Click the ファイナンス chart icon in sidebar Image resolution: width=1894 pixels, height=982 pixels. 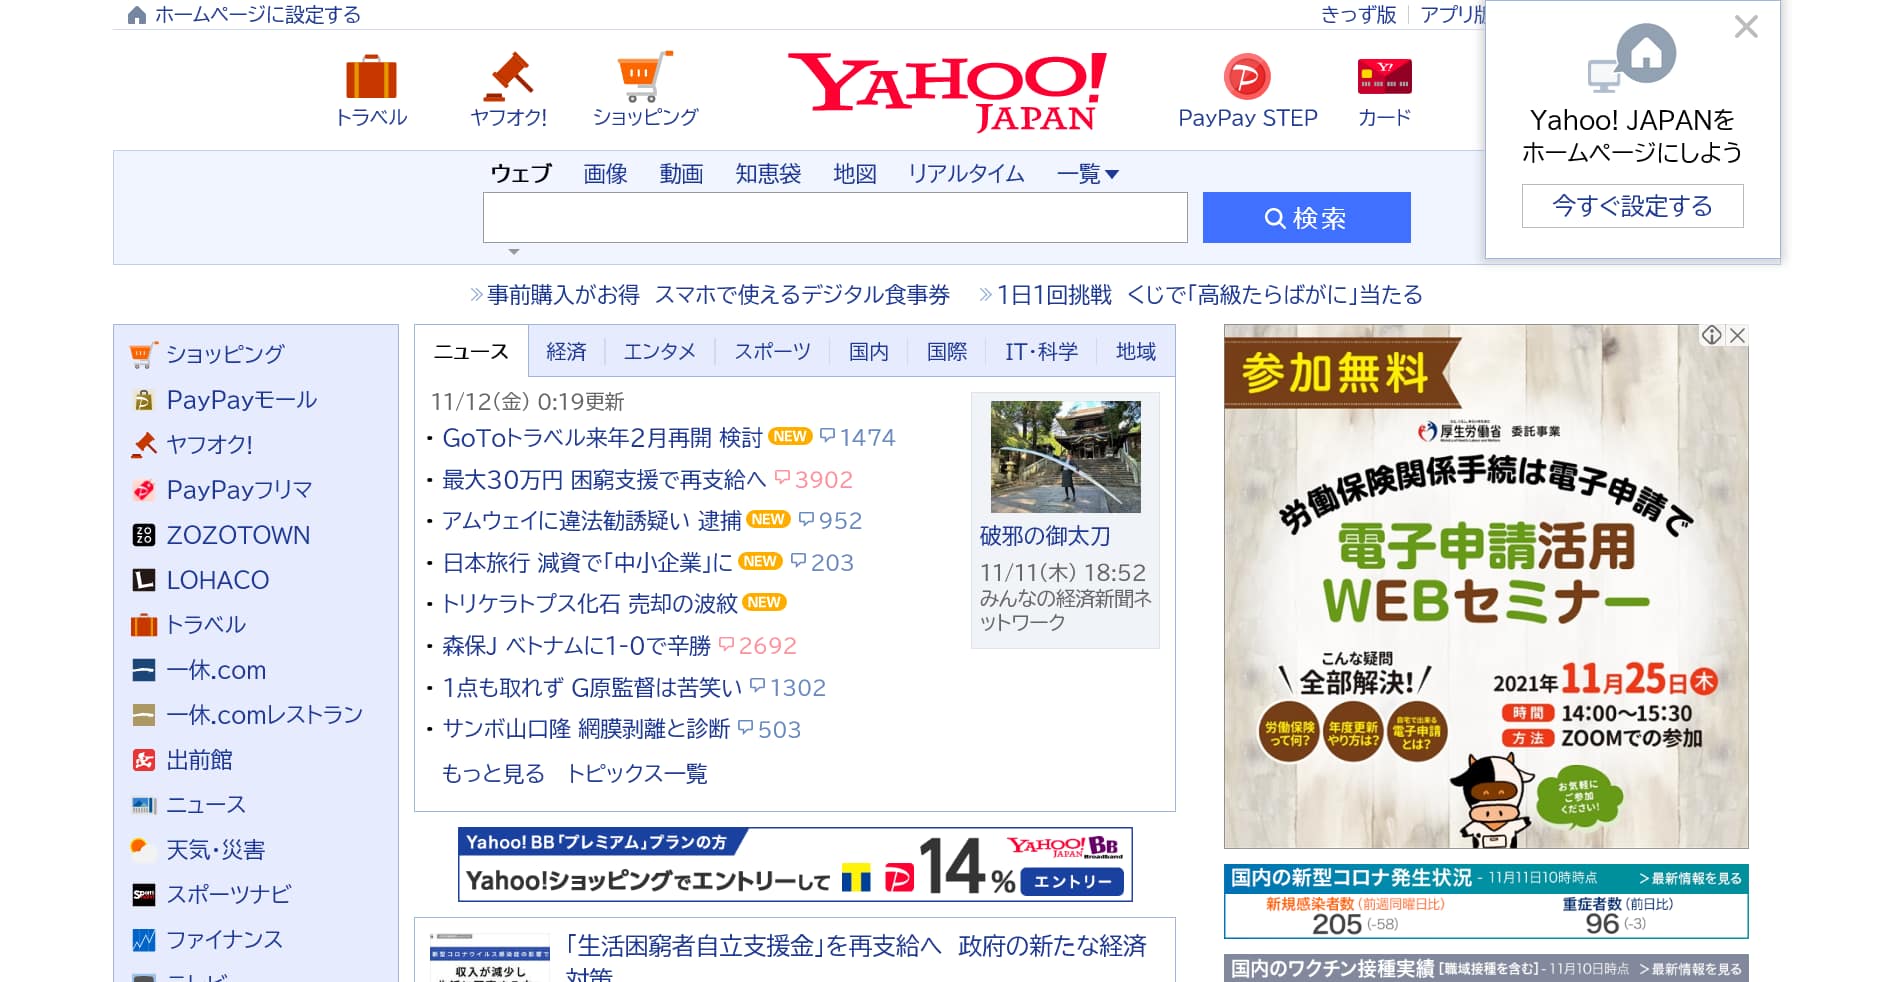144,940
